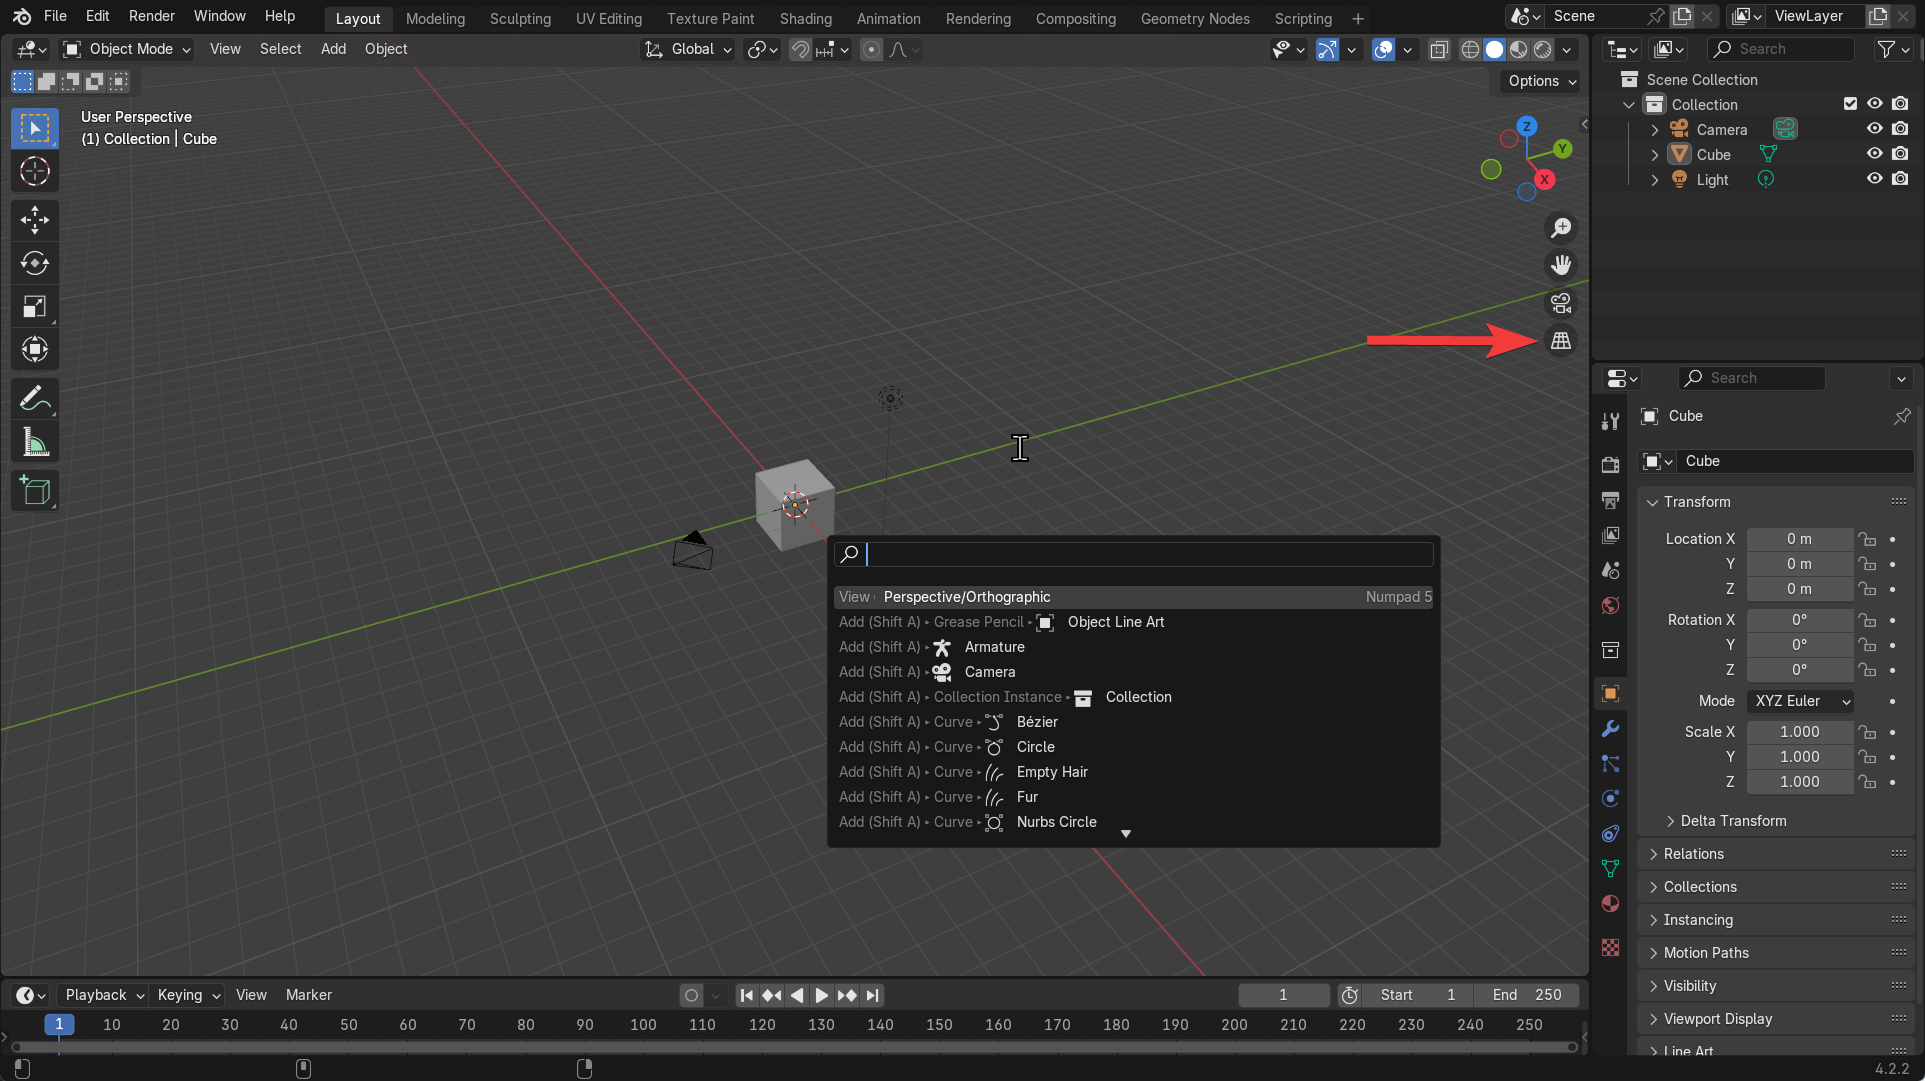Click the Options button in the viewport
Image resolution: width=1925 pixels, height=1081 pixels.
pyautogui.click(x=1537, y=81)
